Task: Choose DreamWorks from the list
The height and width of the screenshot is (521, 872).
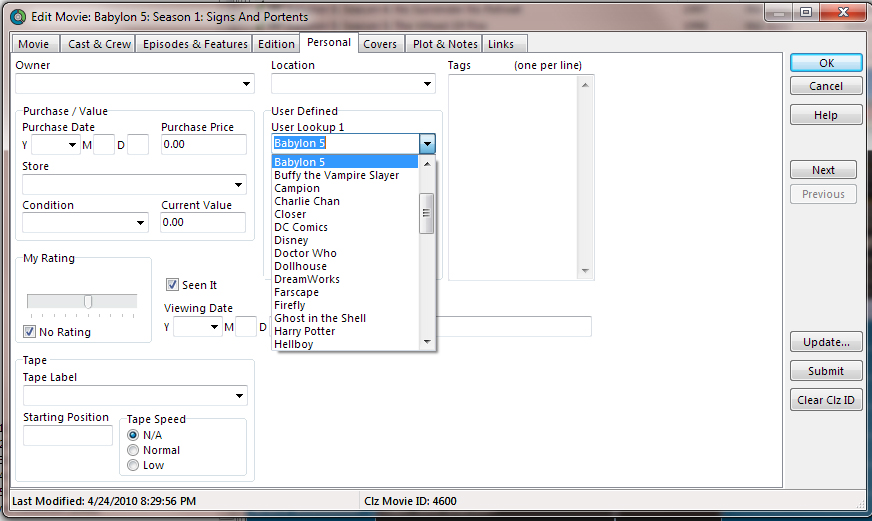Action: tap(345, 279)
